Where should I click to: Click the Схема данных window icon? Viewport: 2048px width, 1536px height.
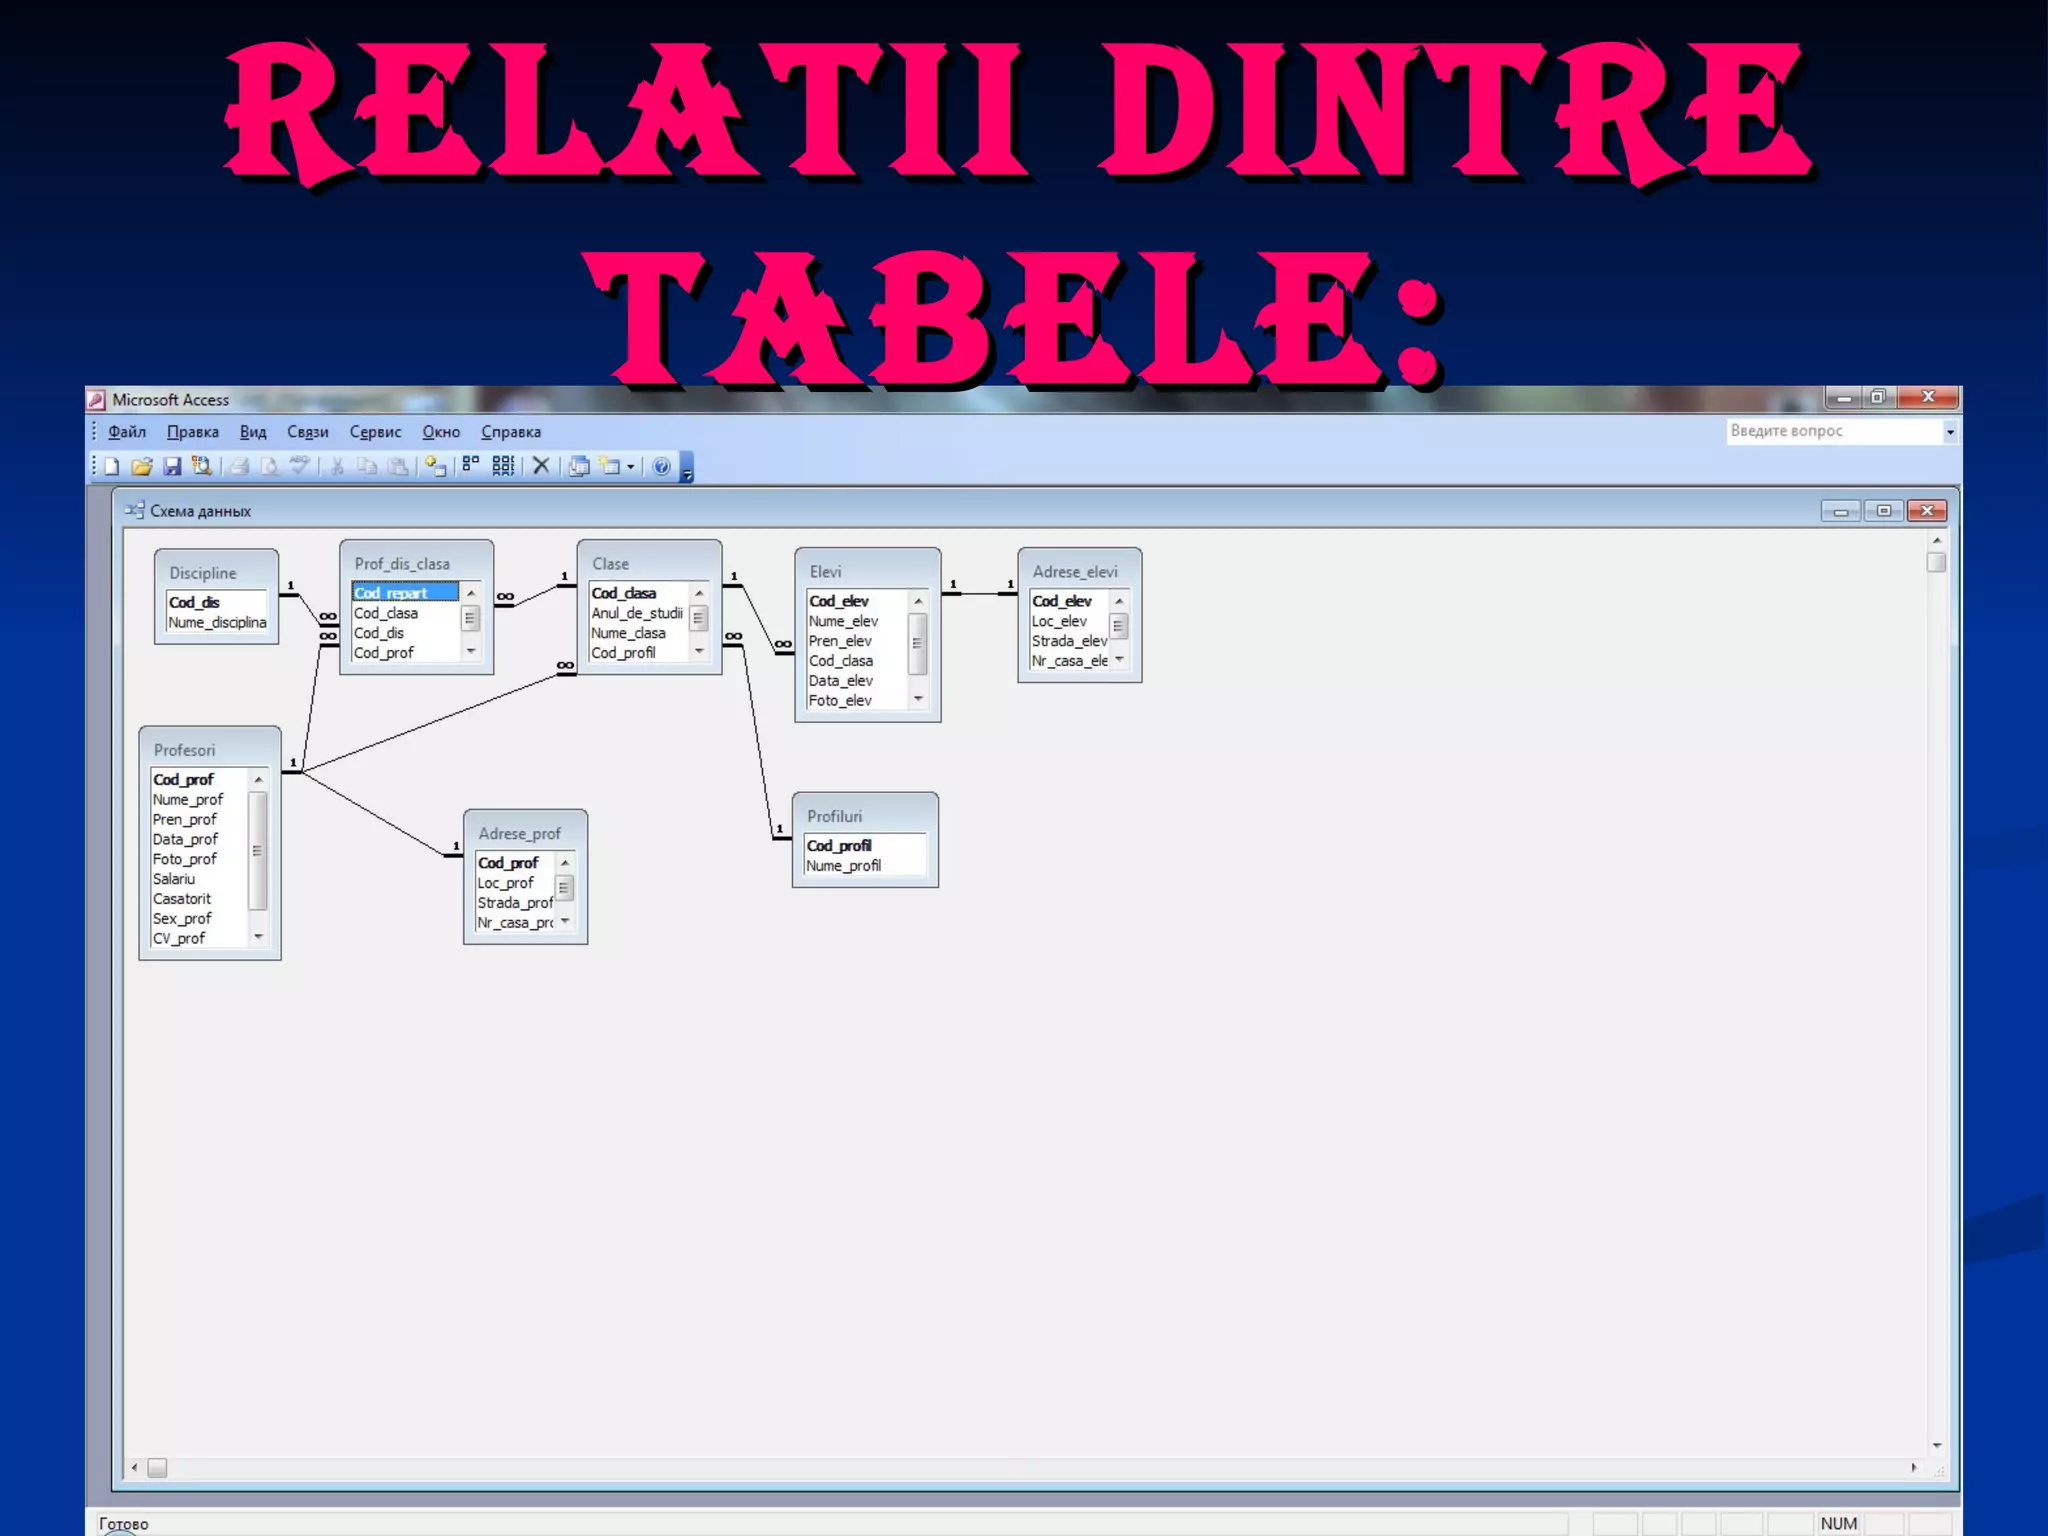(x=135, y=510)
